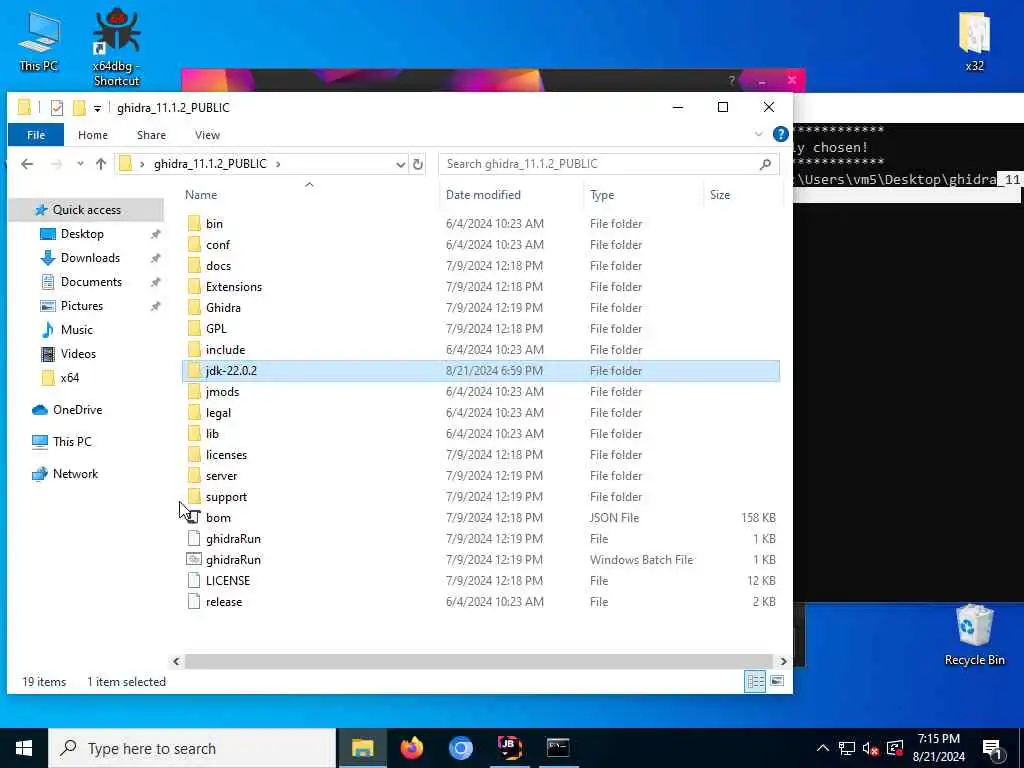Image resolution: width=1024 pixels, height=768 pixels.
Task: Go back in File Explorer
Action: pos(27,164)
